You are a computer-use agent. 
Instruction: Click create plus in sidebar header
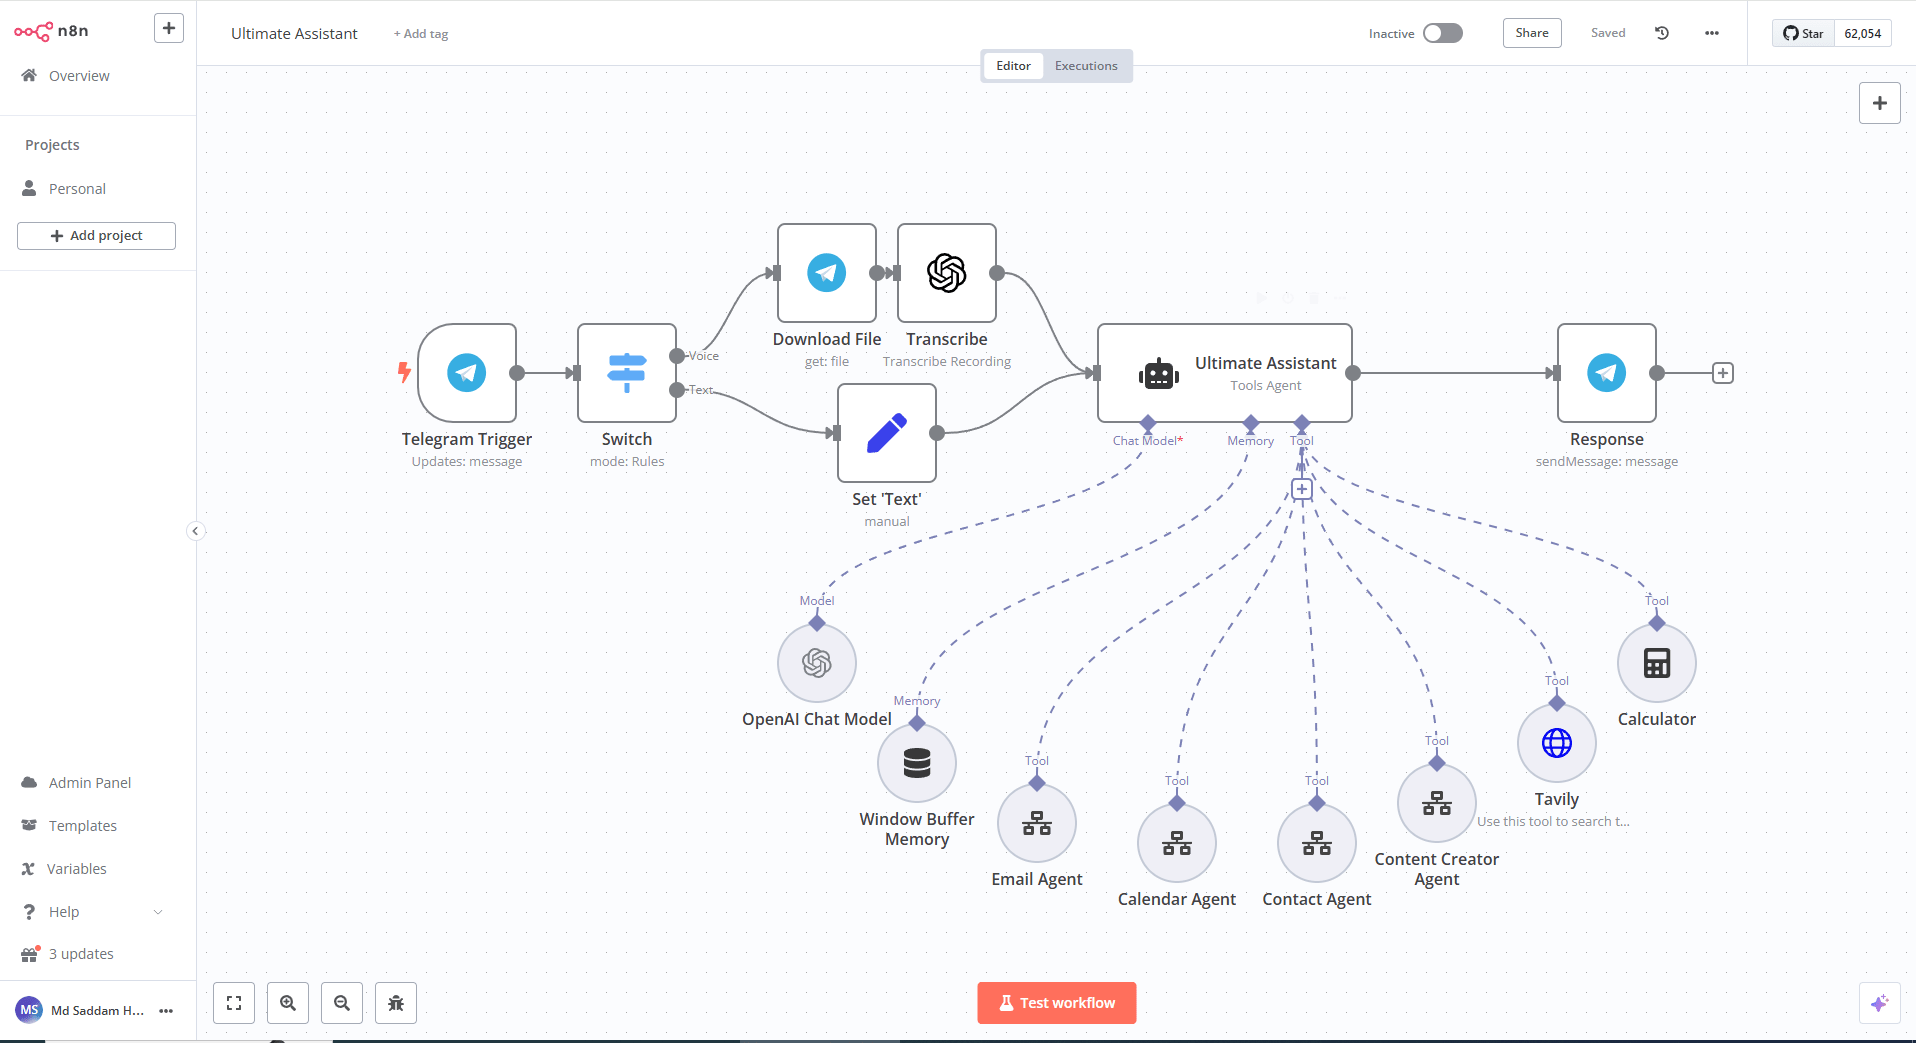(169, 28)
